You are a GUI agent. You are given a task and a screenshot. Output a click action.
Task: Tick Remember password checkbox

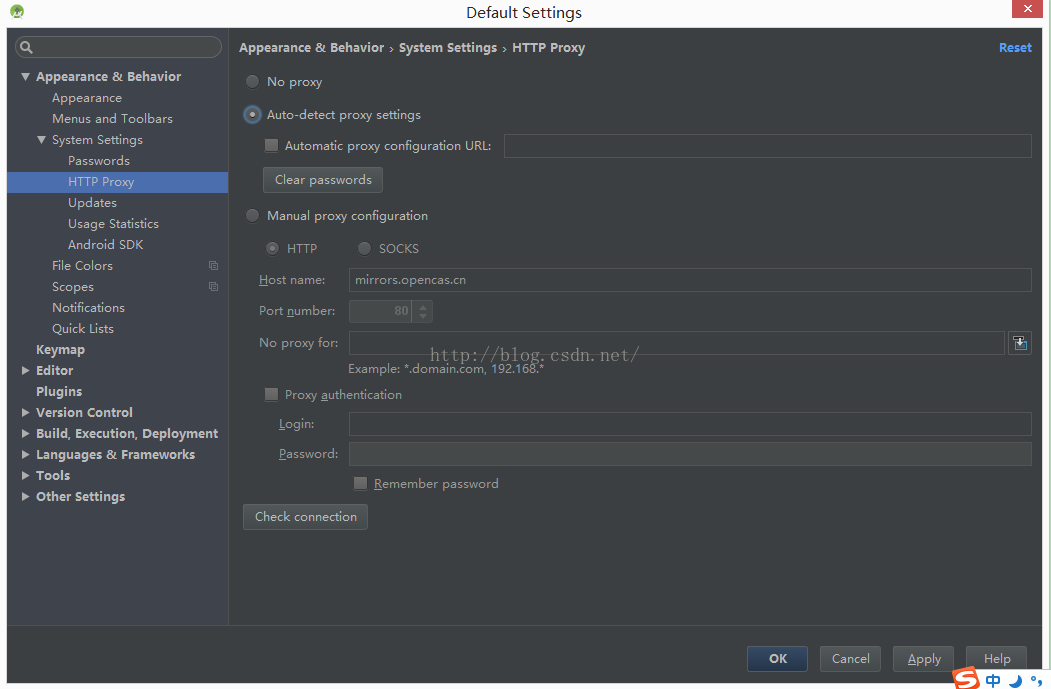361,483
